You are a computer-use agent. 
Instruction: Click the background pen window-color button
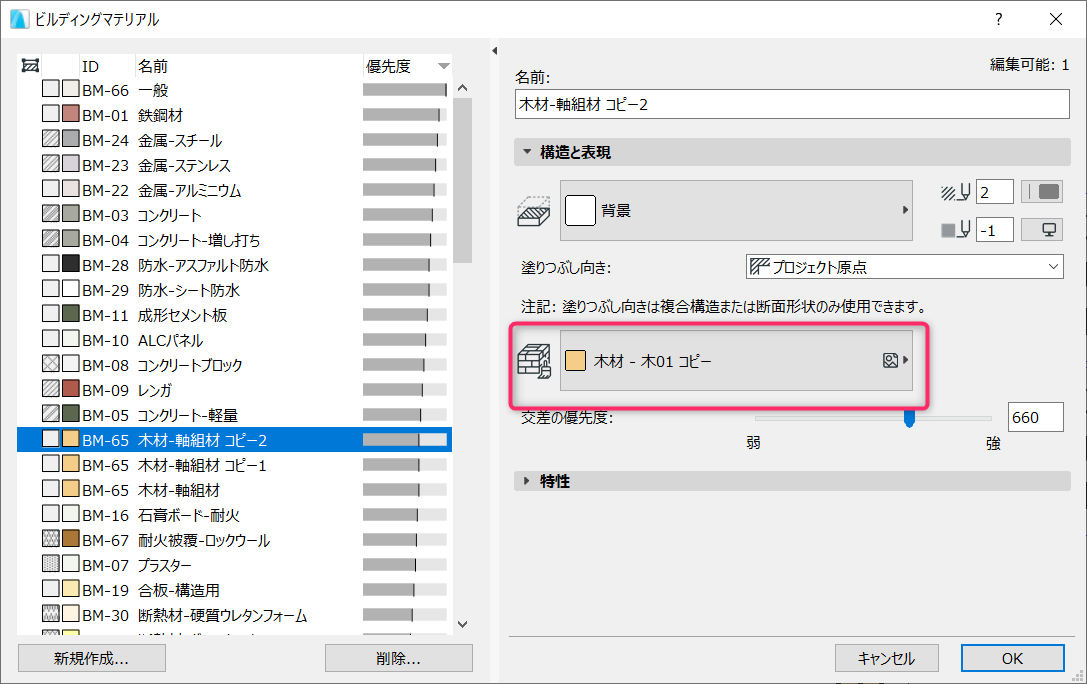pyautogui.click(x=1043, y=229)
